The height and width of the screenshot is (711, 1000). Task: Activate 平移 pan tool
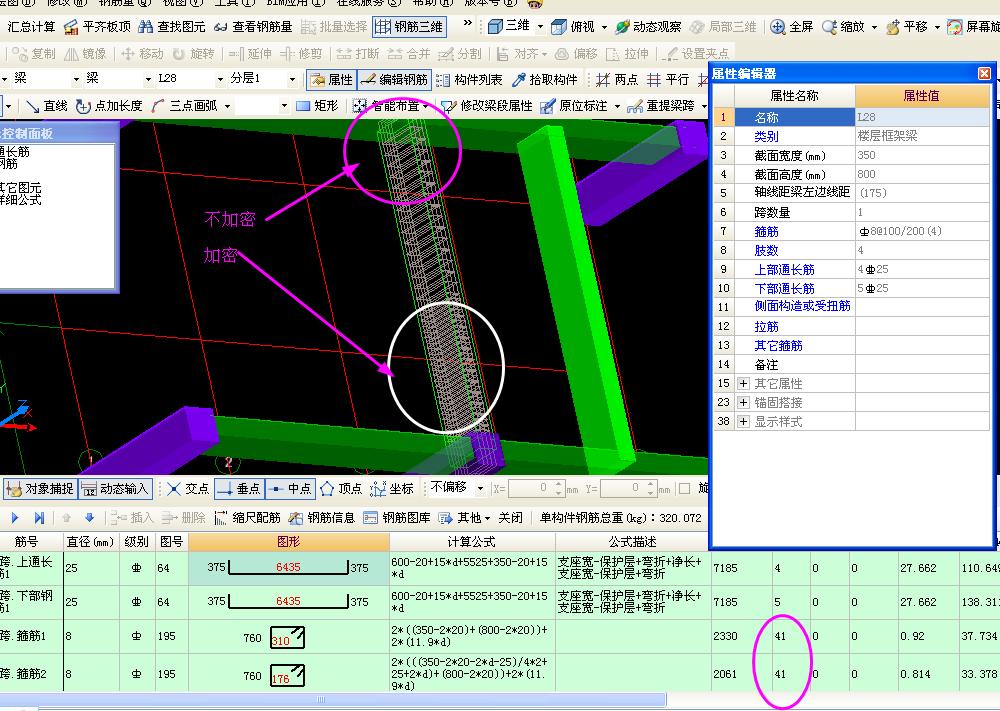point(906,27)
